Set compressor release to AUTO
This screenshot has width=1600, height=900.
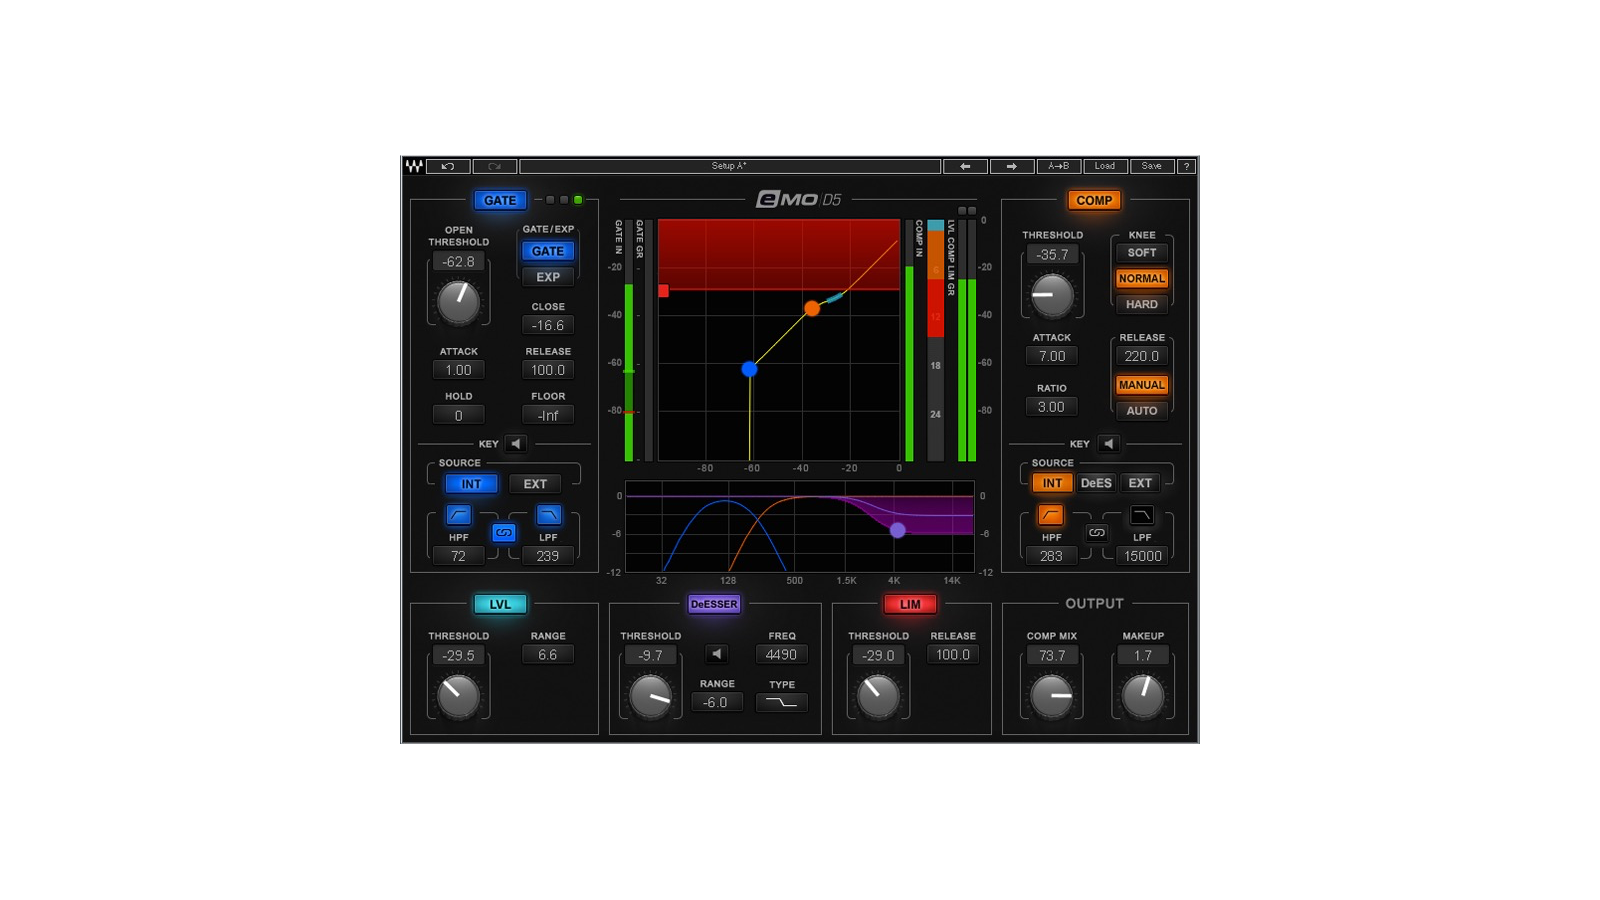click(x=1141, y=411)
